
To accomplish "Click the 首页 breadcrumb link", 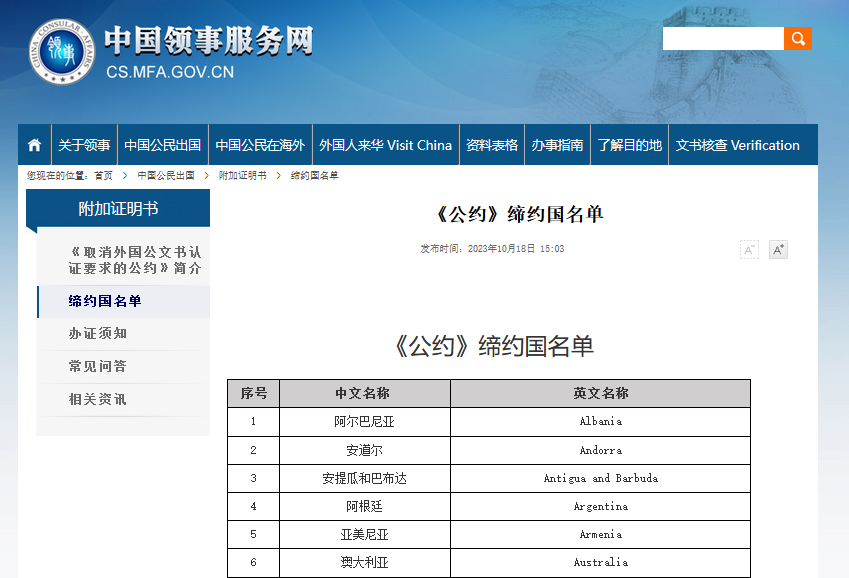I will click(x=104, y=175).
